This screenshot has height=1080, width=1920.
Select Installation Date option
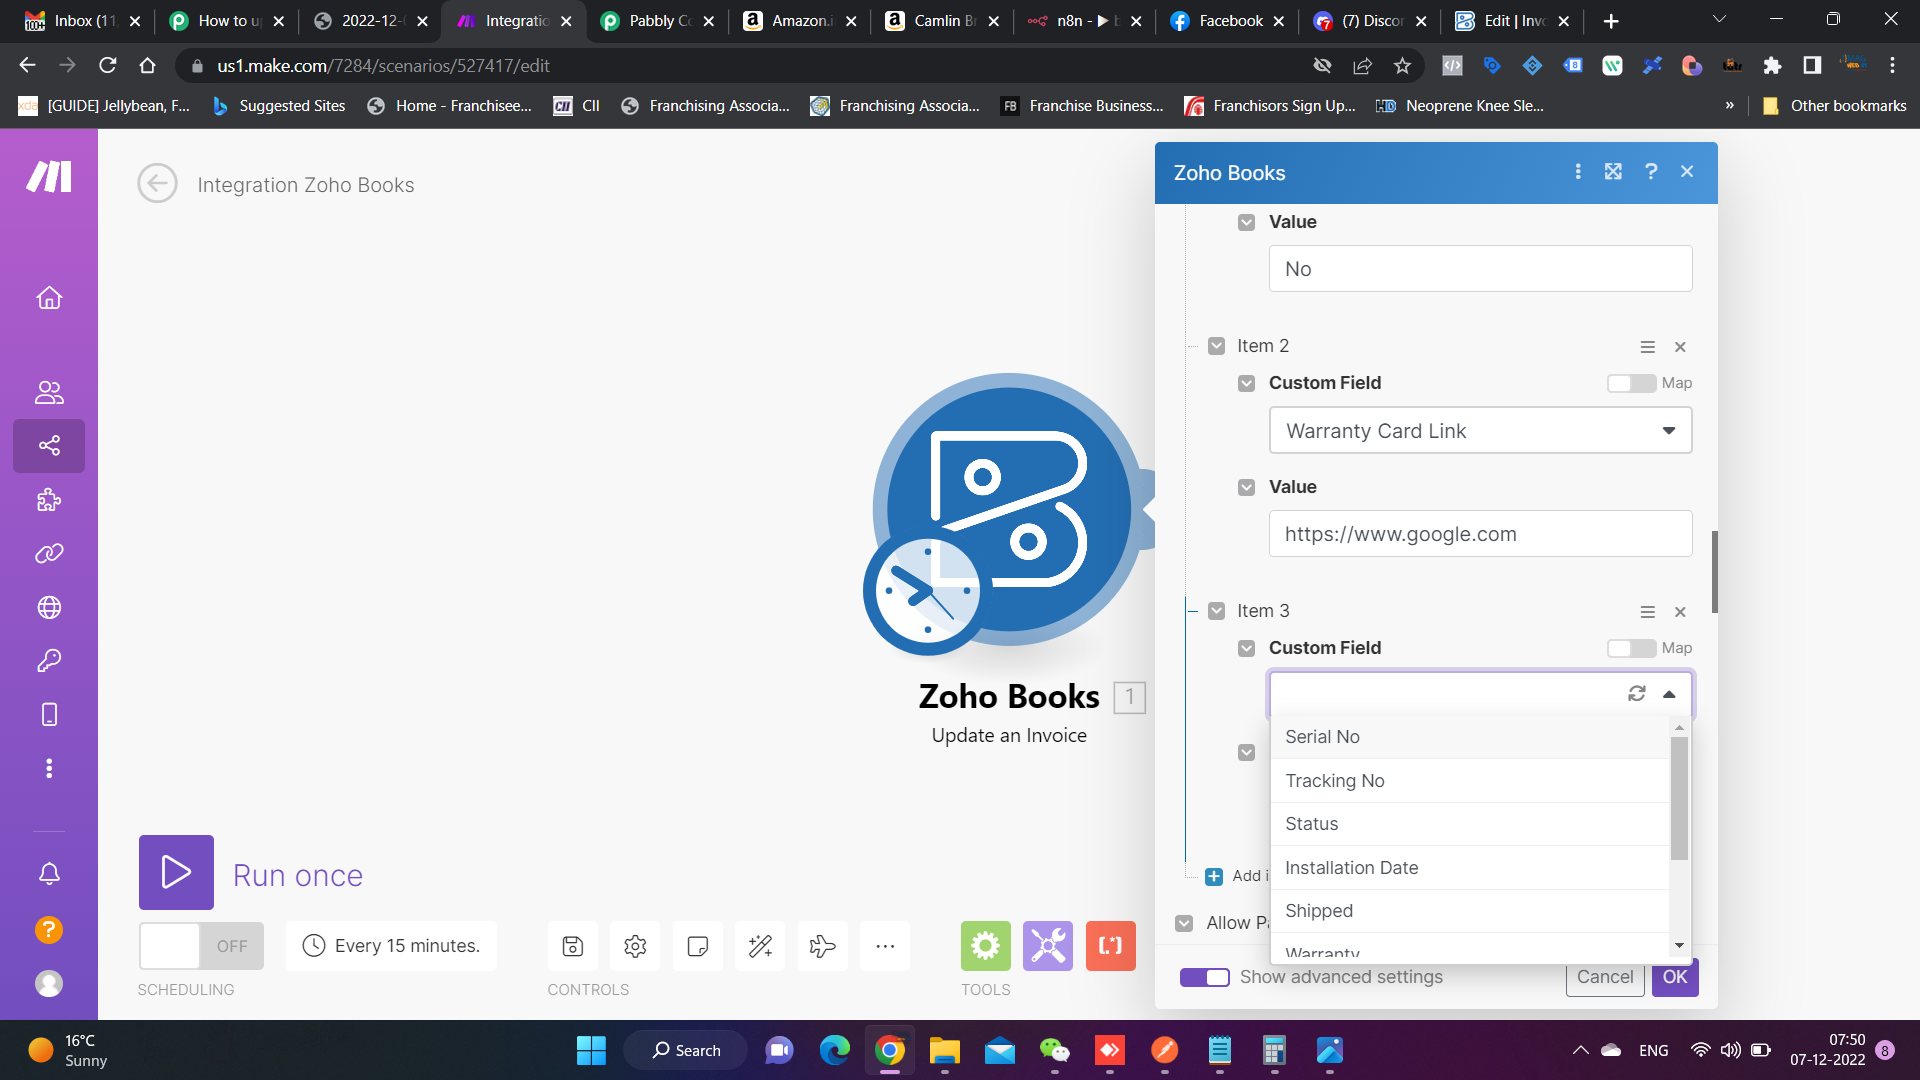[x=1470, y=868]
